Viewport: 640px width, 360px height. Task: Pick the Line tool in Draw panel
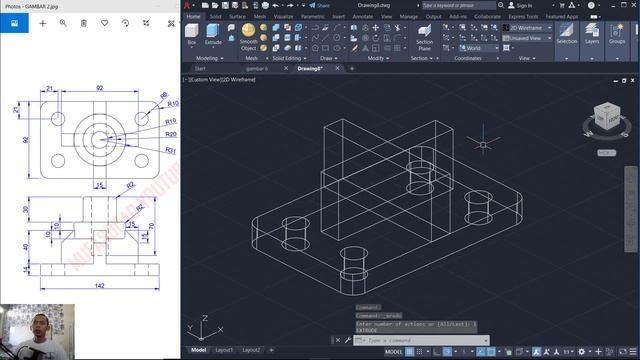coord(325,38)
